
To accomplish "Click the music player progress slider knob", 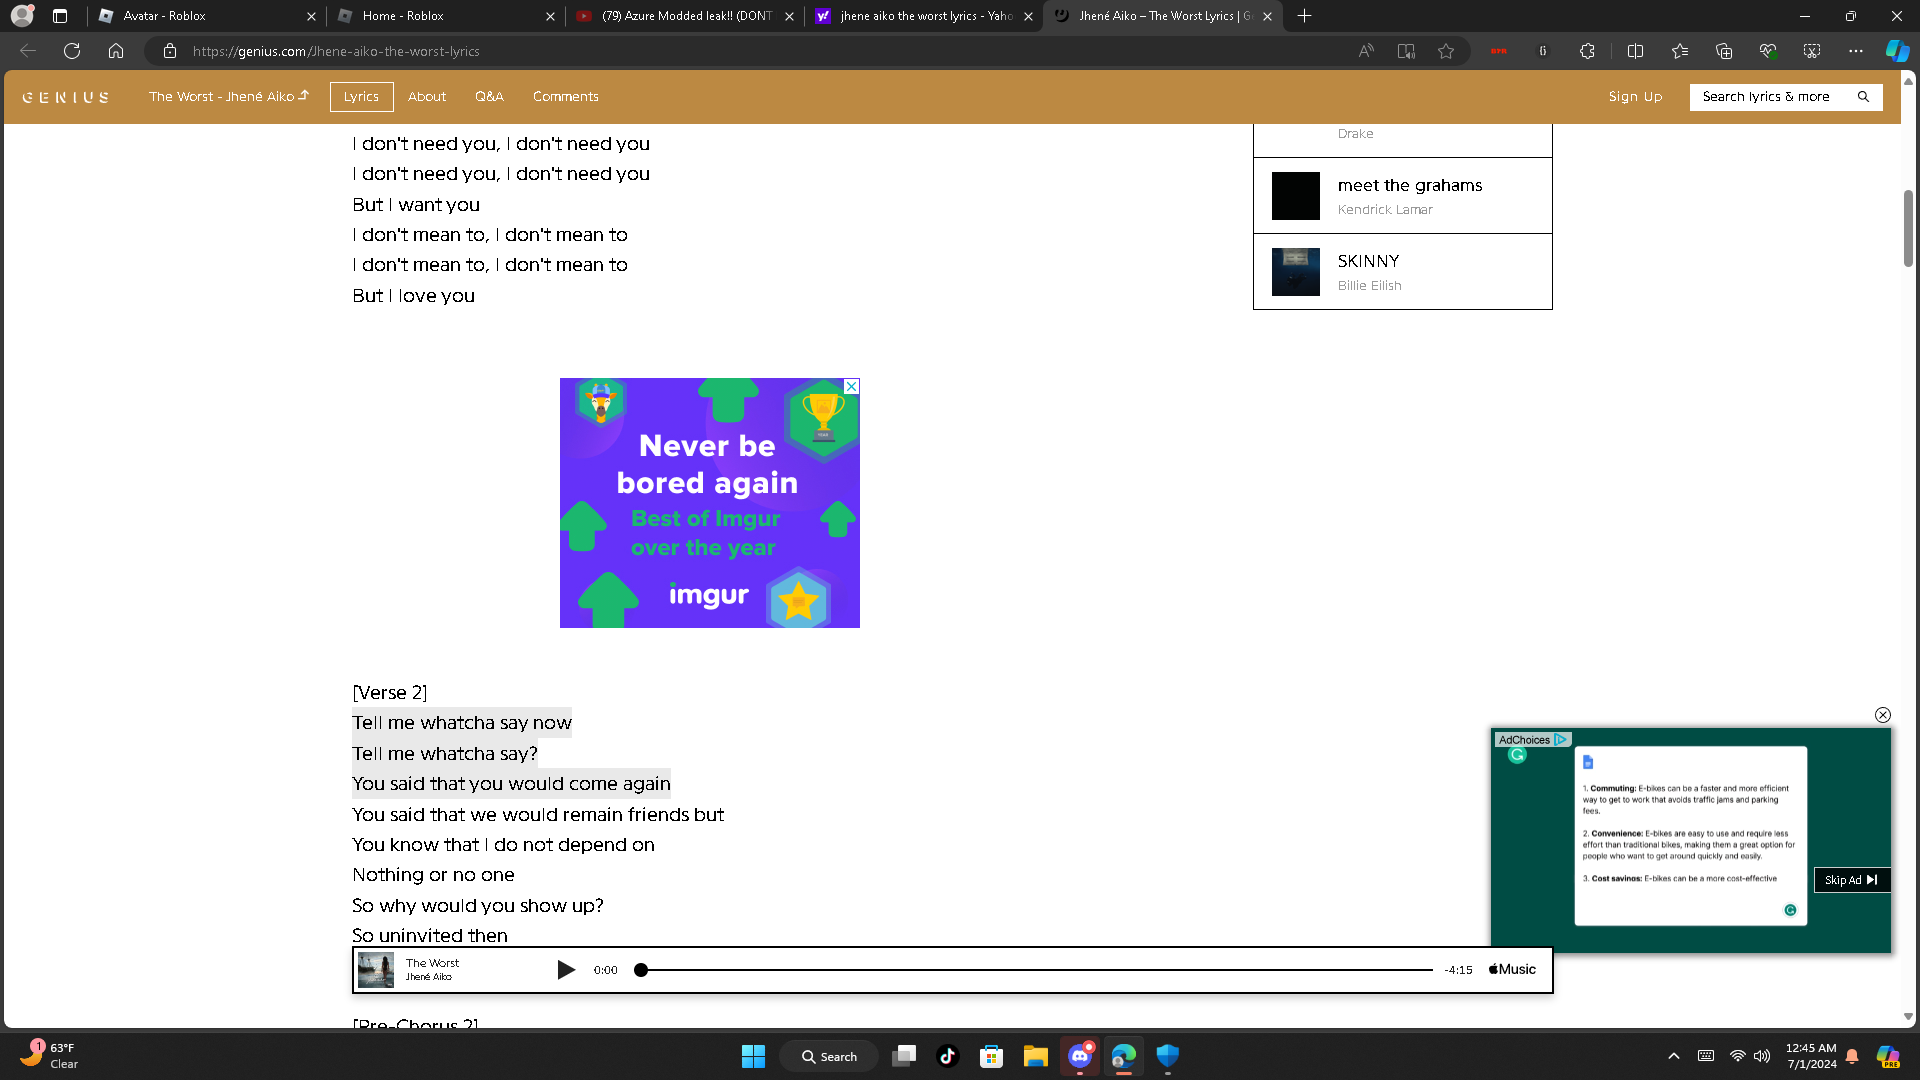I will pos(641,970).
